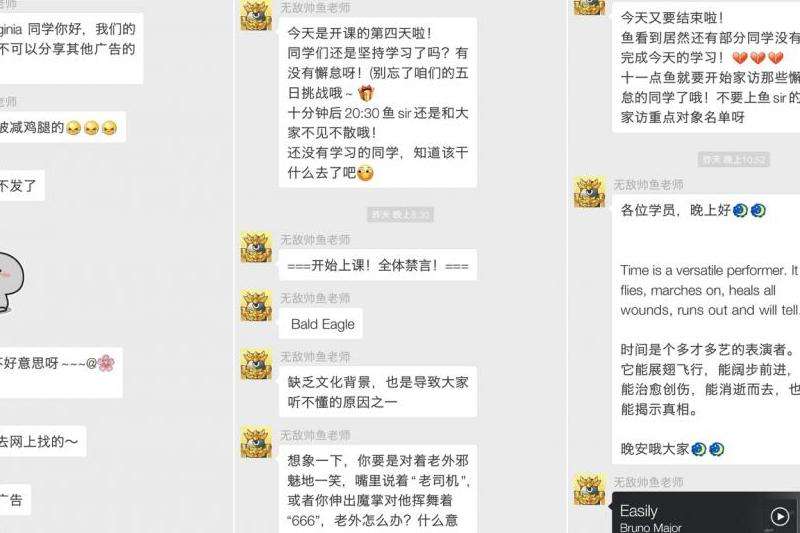Image resolution: width=800 pixels, height=533 pixels.
Task: Click the cartoon sticker in the left chat
Action: pyautogui.click(x=9, y=282)
